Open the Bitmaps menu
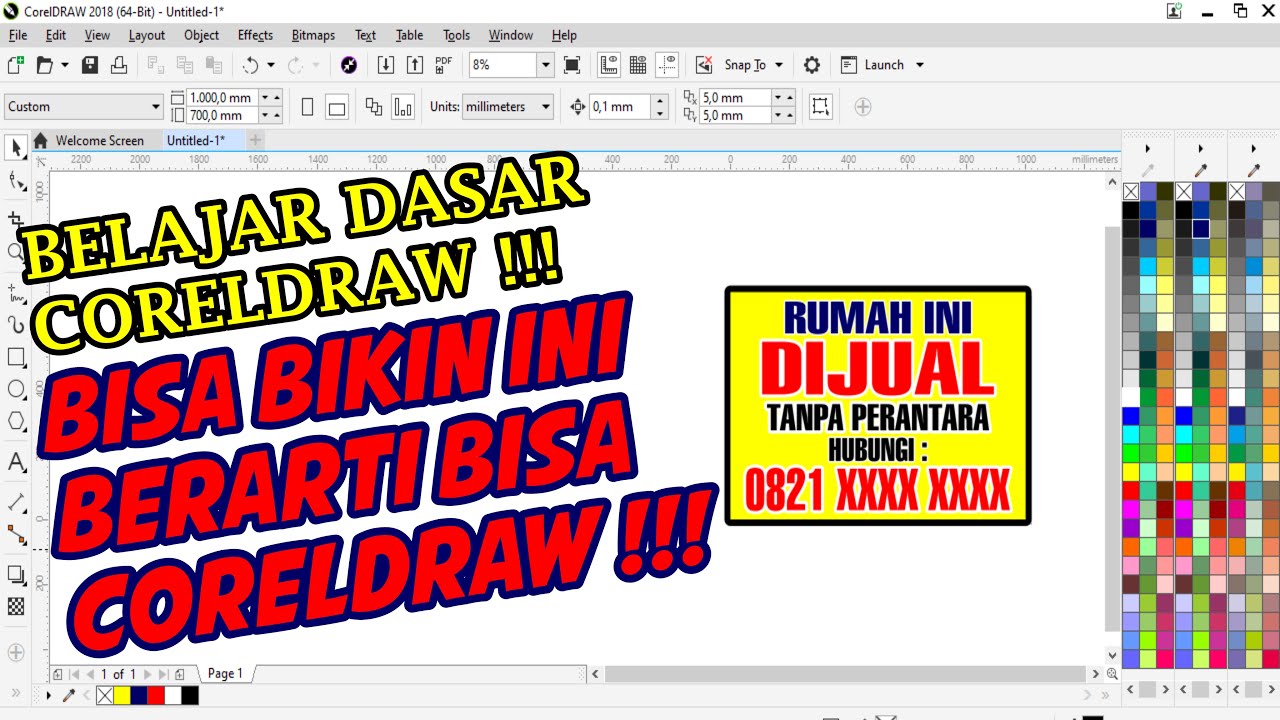This screenshot has width=1280, height=720. click(313, 35)
